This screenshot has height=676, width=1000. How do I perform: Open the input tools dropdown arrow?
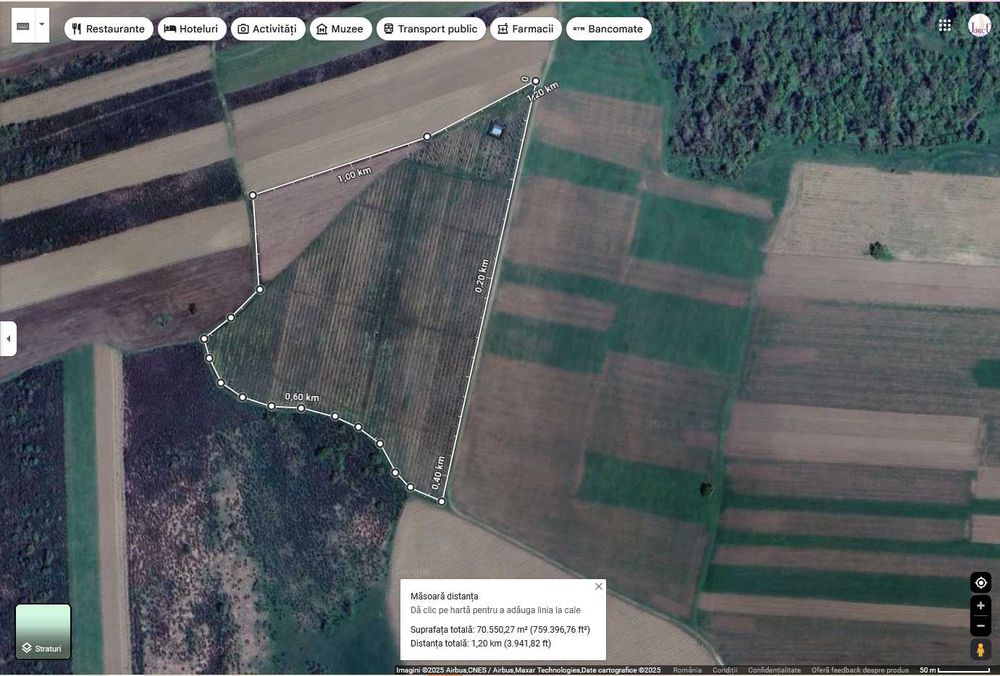(42, 26)
